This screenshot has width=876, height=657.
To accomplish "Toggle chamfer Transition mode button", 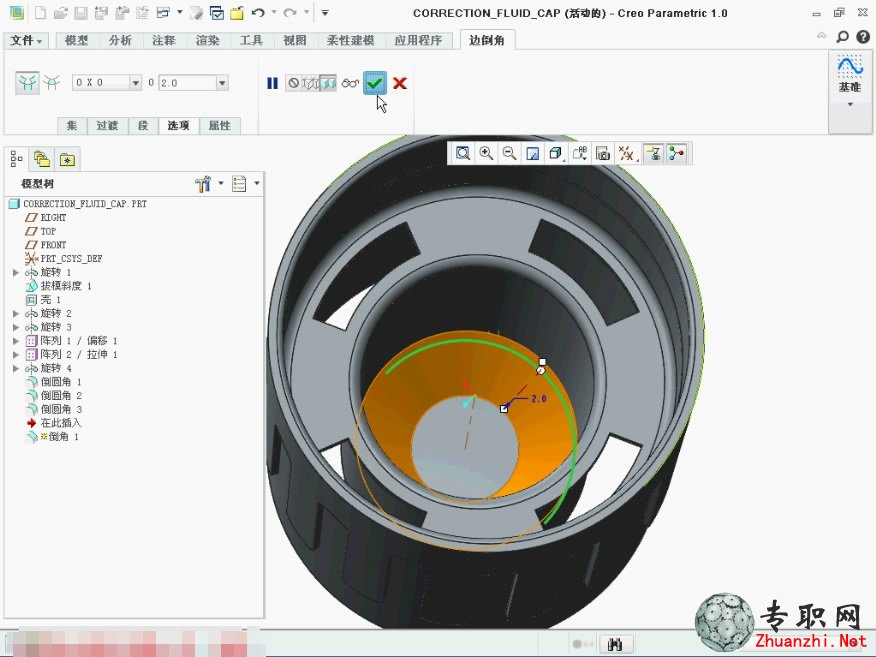I will (52, 83).
